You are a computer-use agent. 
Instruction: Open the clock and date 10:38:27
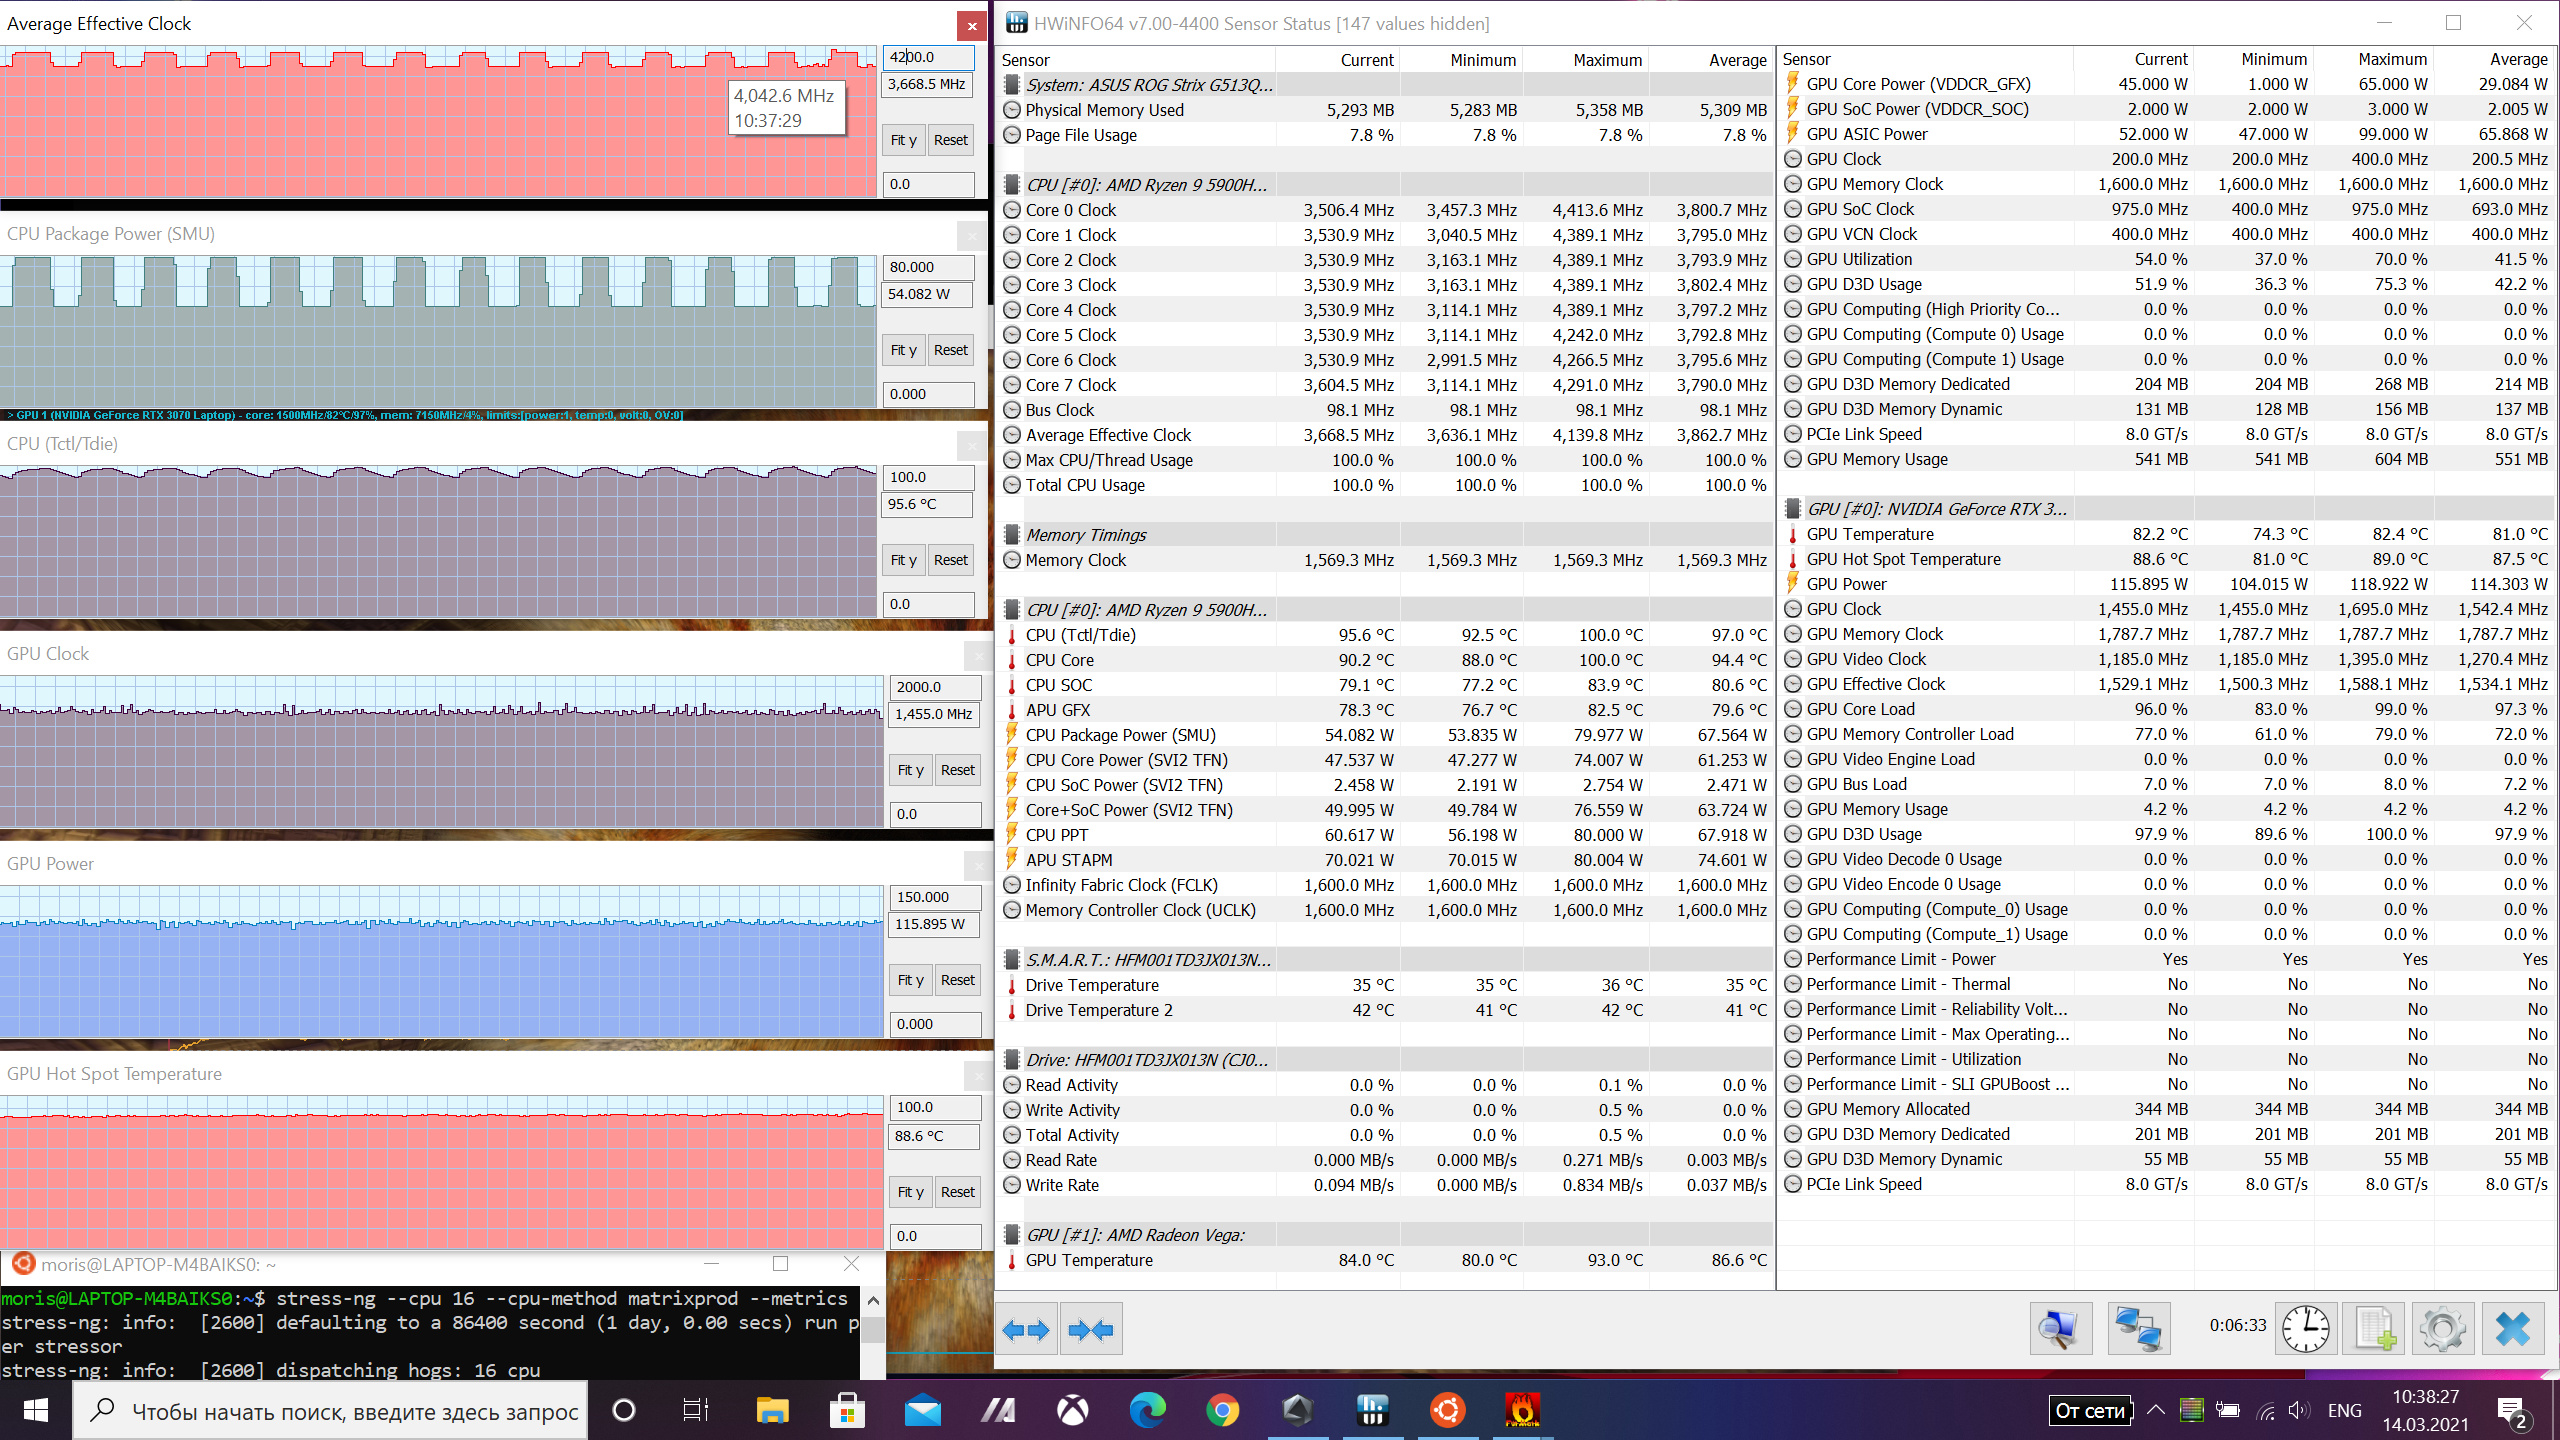coord(2426,1411)
